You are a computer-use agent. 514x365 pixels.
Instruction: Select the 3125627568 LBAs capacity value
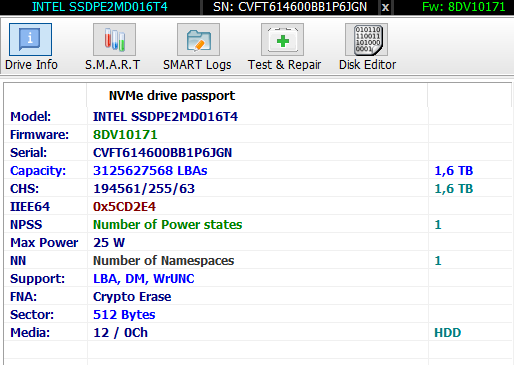[150, 171]
